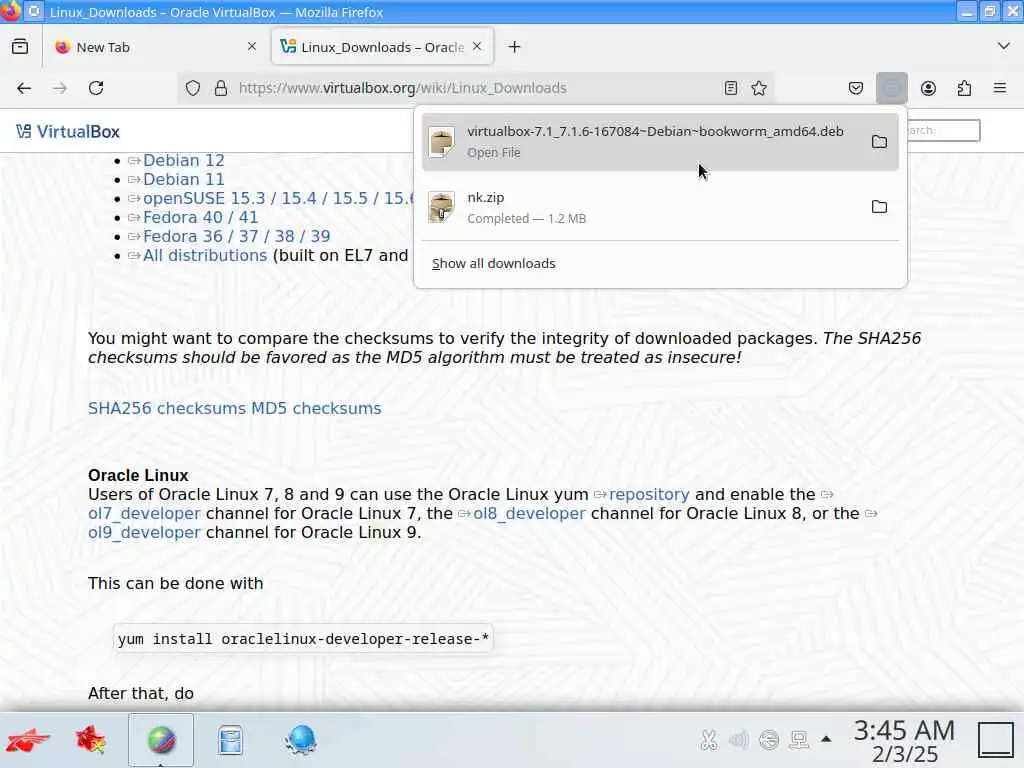The width and height of the screenshot is (1024, 768).
Task: Open Fedora 40 / 41 download link
Action: click(x=200, y=217)
